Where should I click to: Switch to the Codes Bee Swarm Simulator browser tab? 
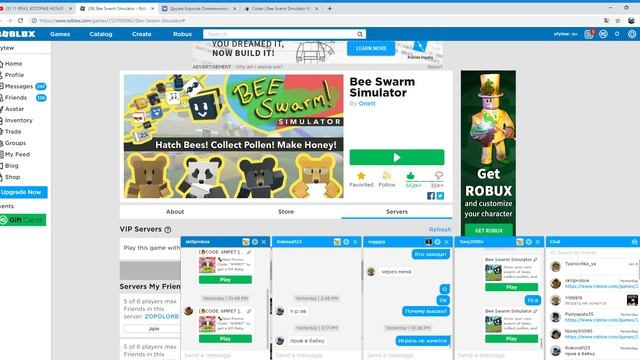pos(281,8)
